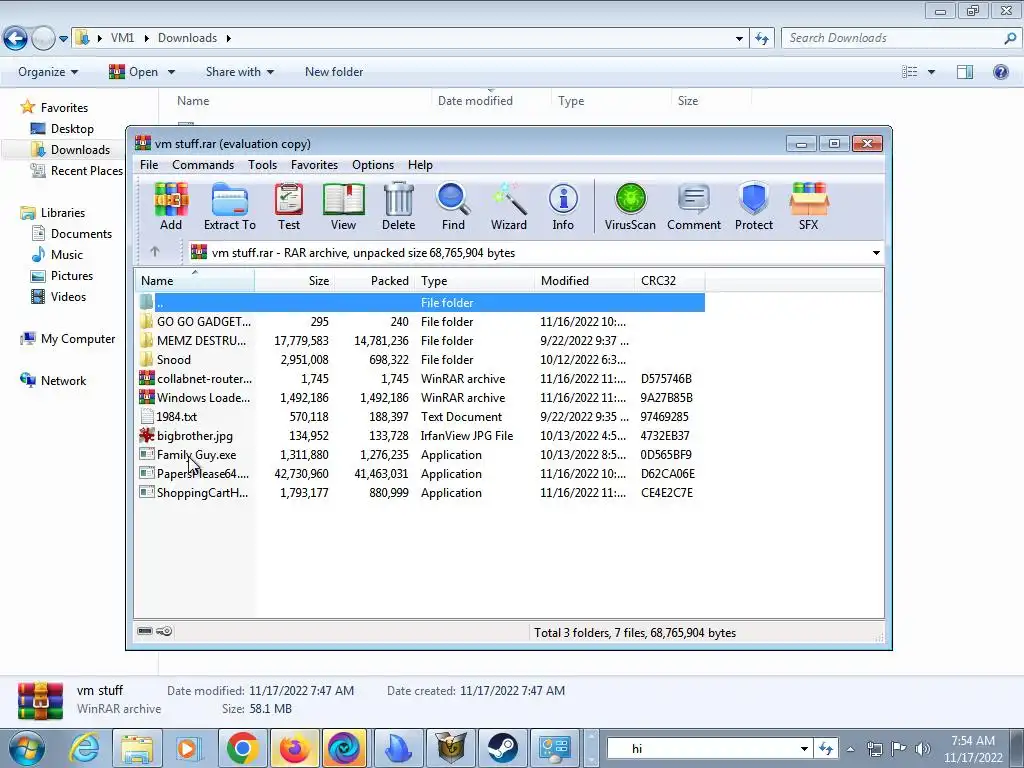Open the View book icon
The height and width of the screenshot is (768, 1024).
[344, 206]
